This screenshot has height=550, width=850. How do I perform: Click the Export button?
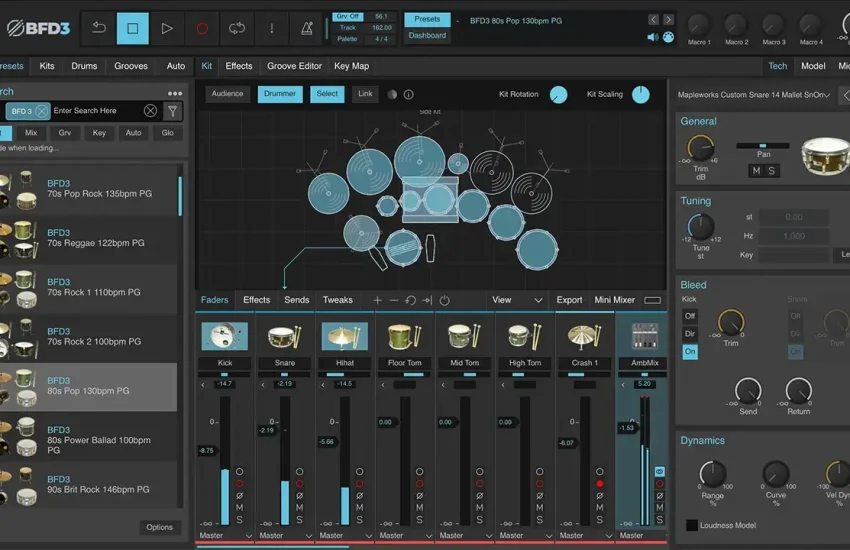569,300
